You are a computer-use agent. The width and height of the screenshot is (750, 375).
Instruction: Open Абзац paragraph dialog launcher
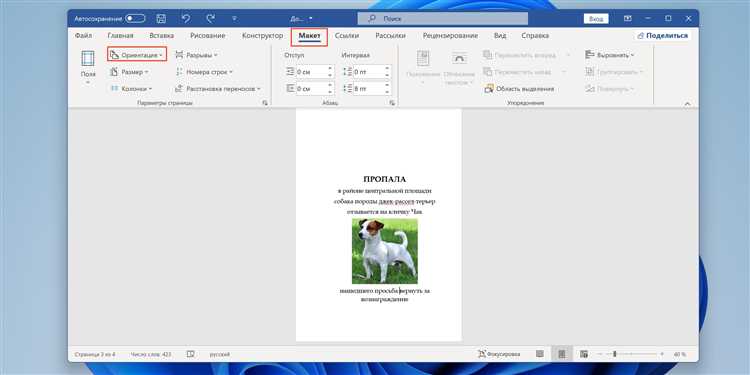pyautogui.click(x=392, y=103)
